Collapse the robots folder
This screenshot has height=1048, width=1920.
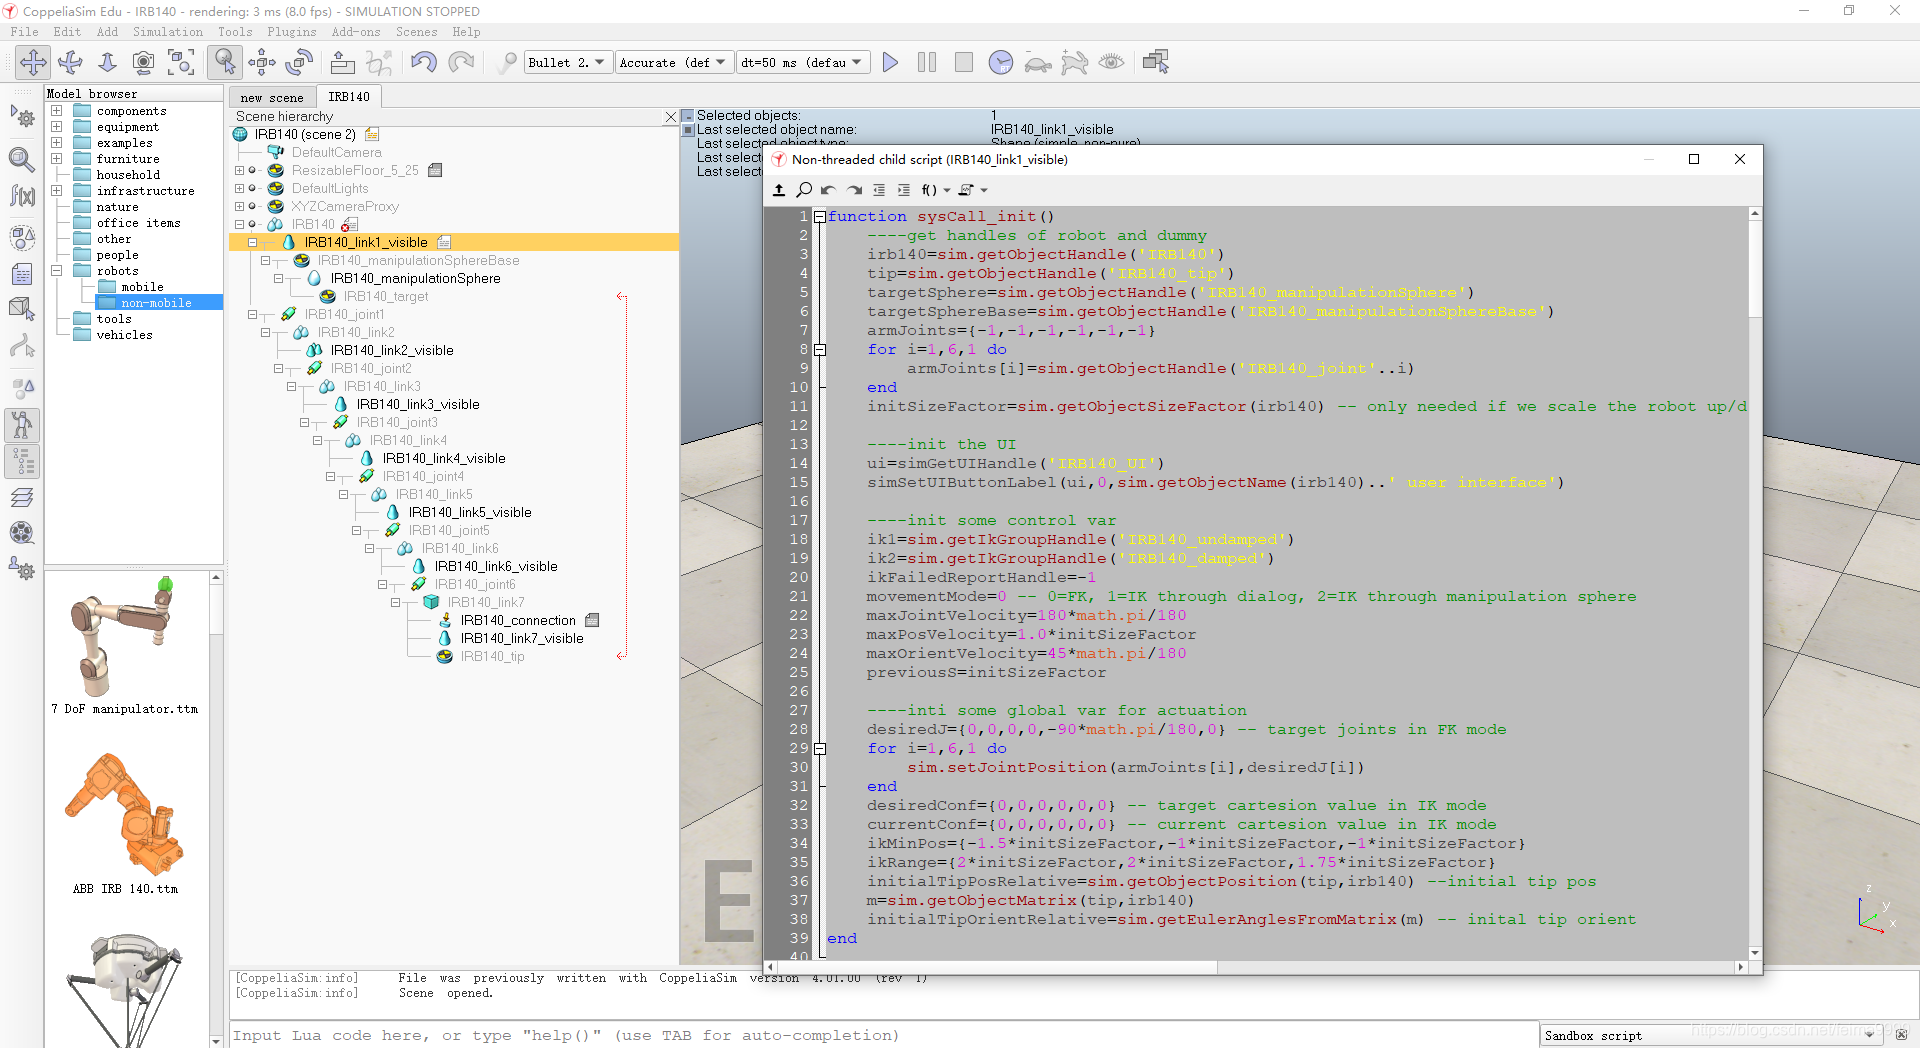[57, 271]
